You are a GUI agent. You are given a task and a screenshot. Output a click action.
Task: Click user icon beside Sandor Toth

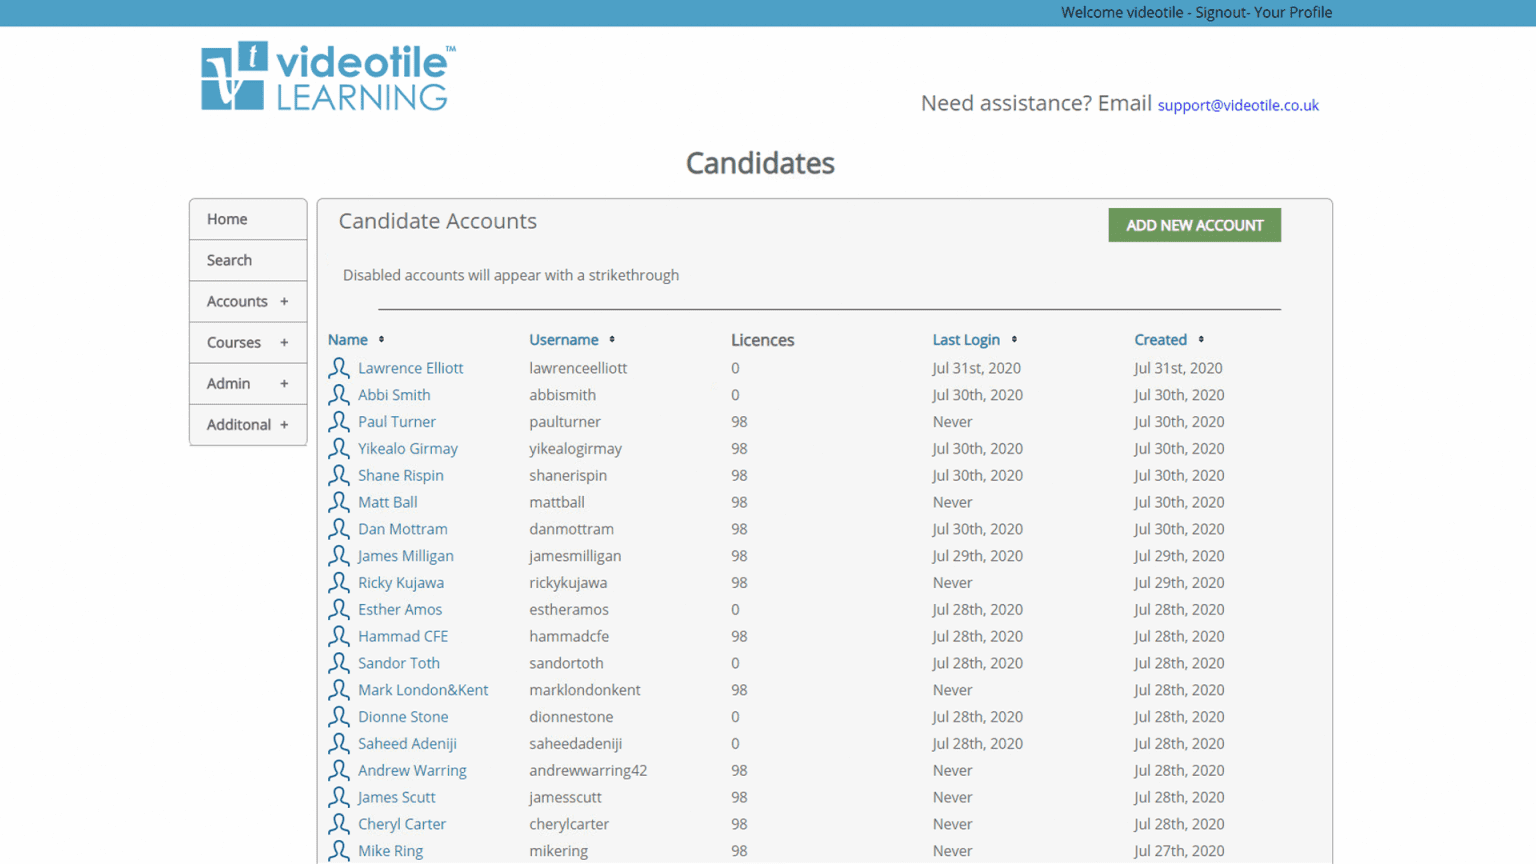(339, 663)
